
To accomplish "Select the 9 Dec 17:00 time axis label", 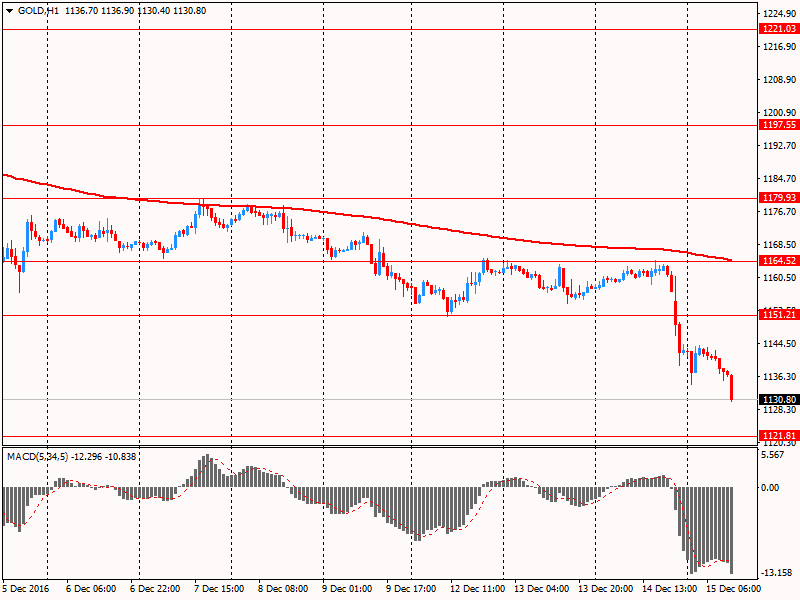I will [411, 588].
